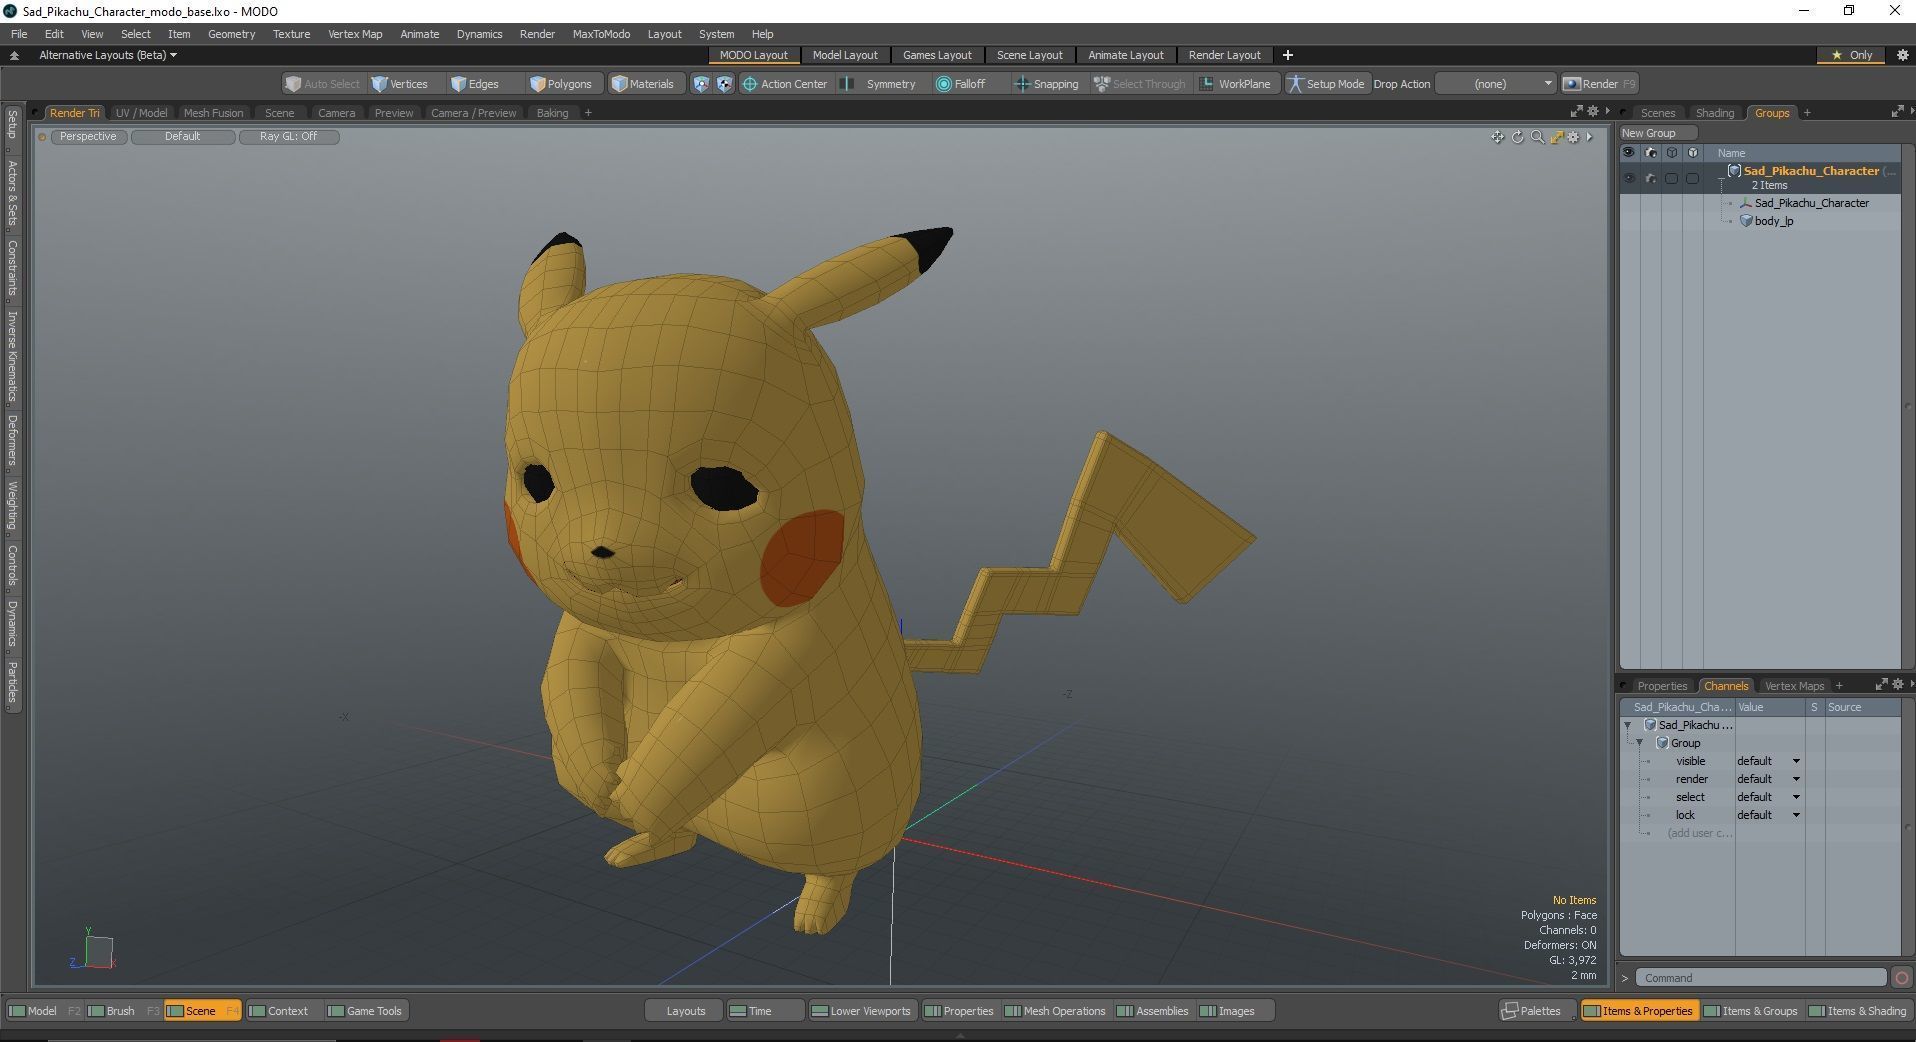Click the sphere icon left of Action Center
The image size is (1916, 1042).
[724, 84]
